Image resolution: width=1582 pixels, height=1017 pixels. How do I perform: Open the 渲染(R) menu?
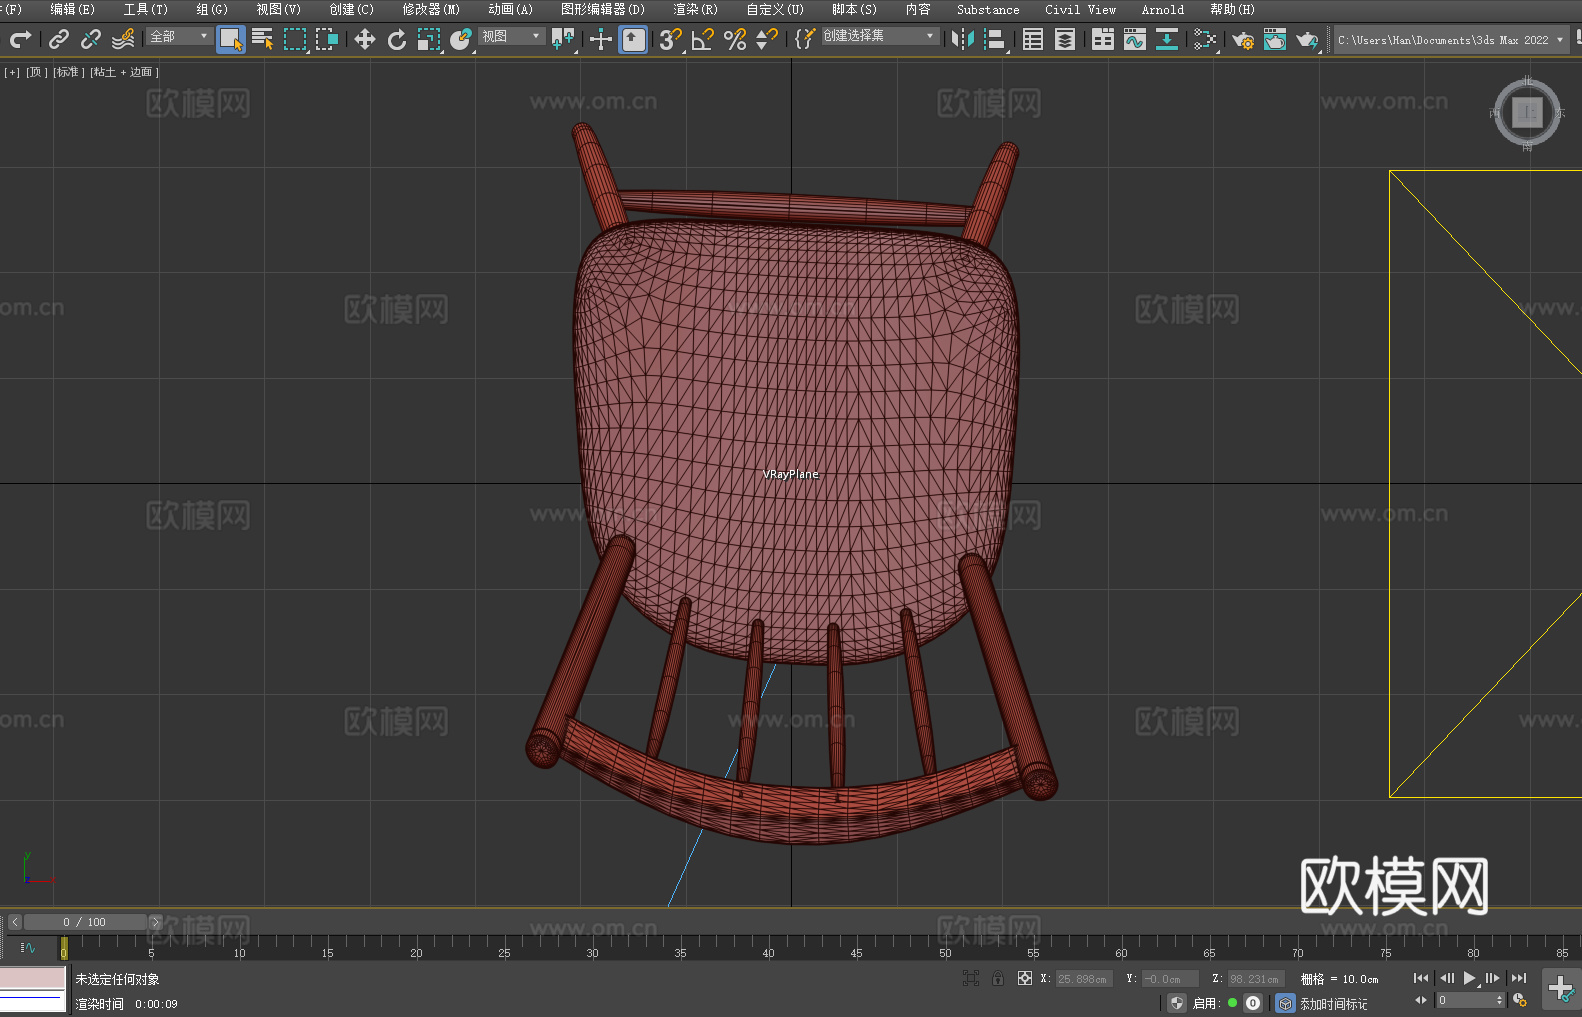click(x=695, y=9)
